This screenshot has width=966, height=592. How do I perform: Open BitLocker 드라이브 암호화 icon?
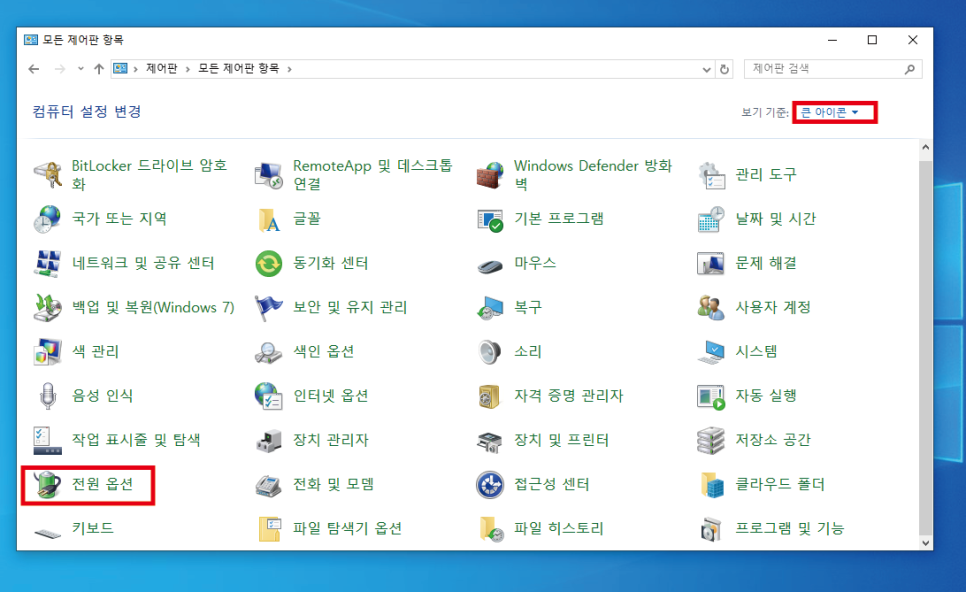[x=47, y=174]
